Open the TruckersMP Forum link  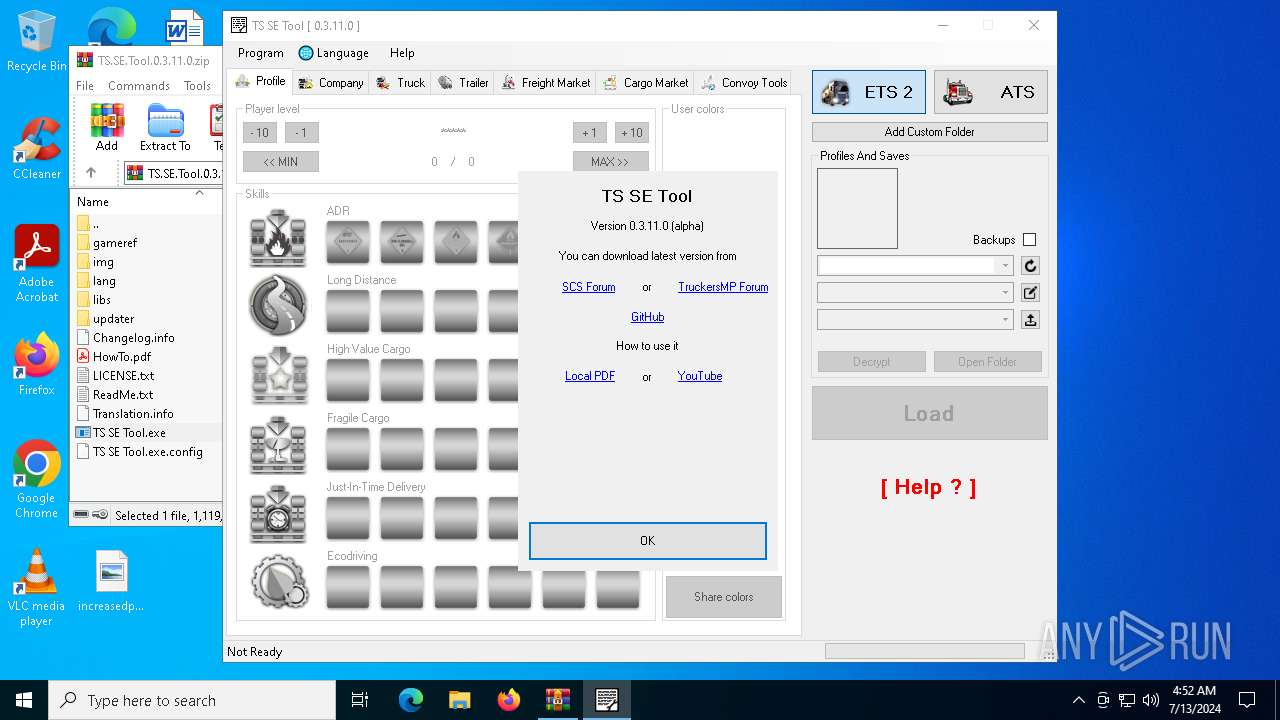pos(723,287)
